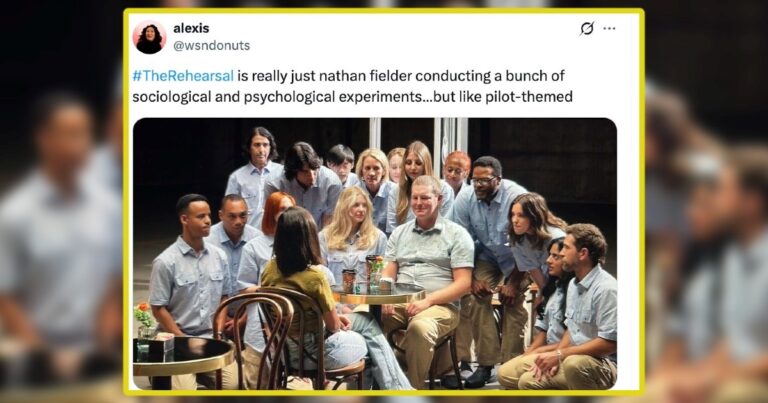This screenshot has width=768, height=403.
Task: Click the display name alexis
Action: [x=191, y=28]
